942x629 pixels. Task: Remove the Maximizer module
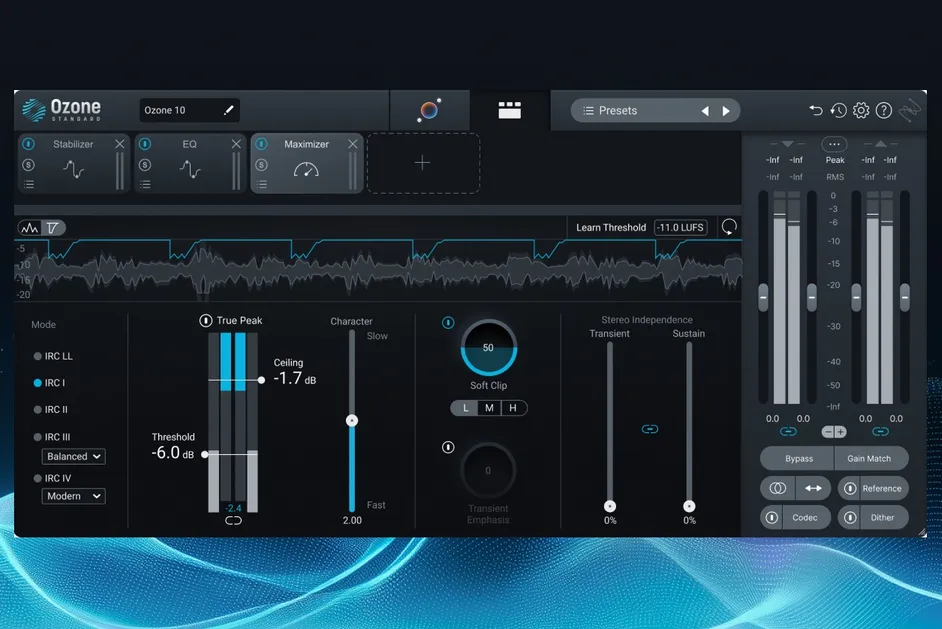point(353,144)
